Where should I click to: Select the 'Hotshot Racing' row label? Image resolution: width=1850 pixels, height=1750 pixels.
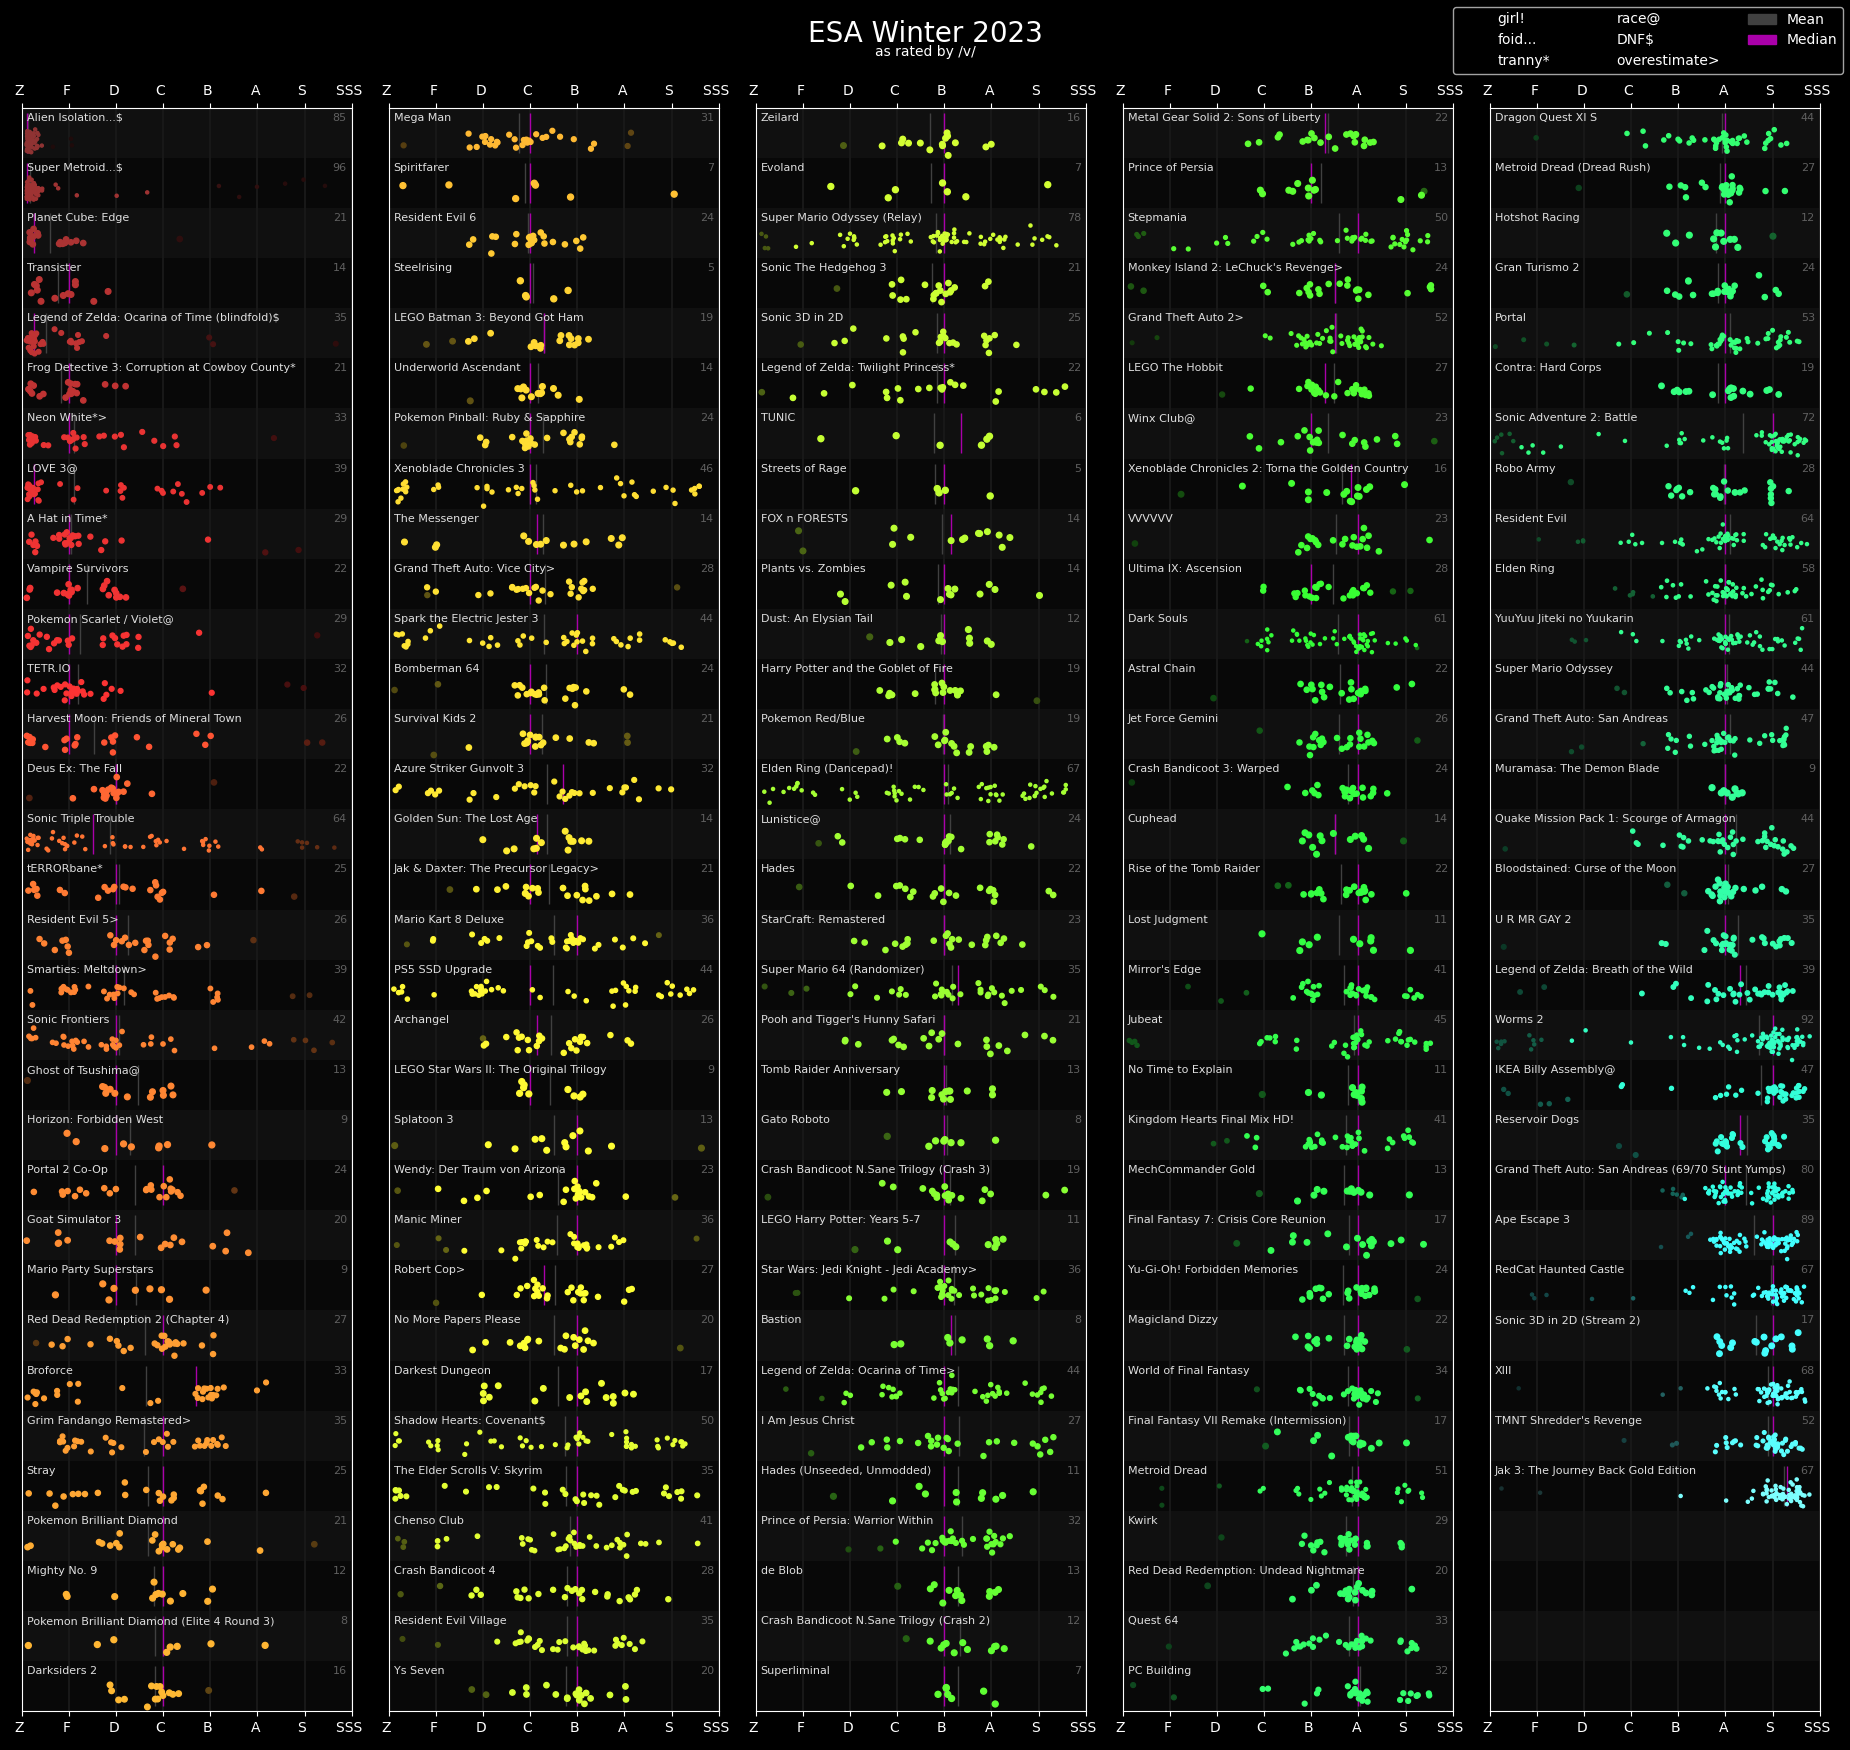(1537, 218)
